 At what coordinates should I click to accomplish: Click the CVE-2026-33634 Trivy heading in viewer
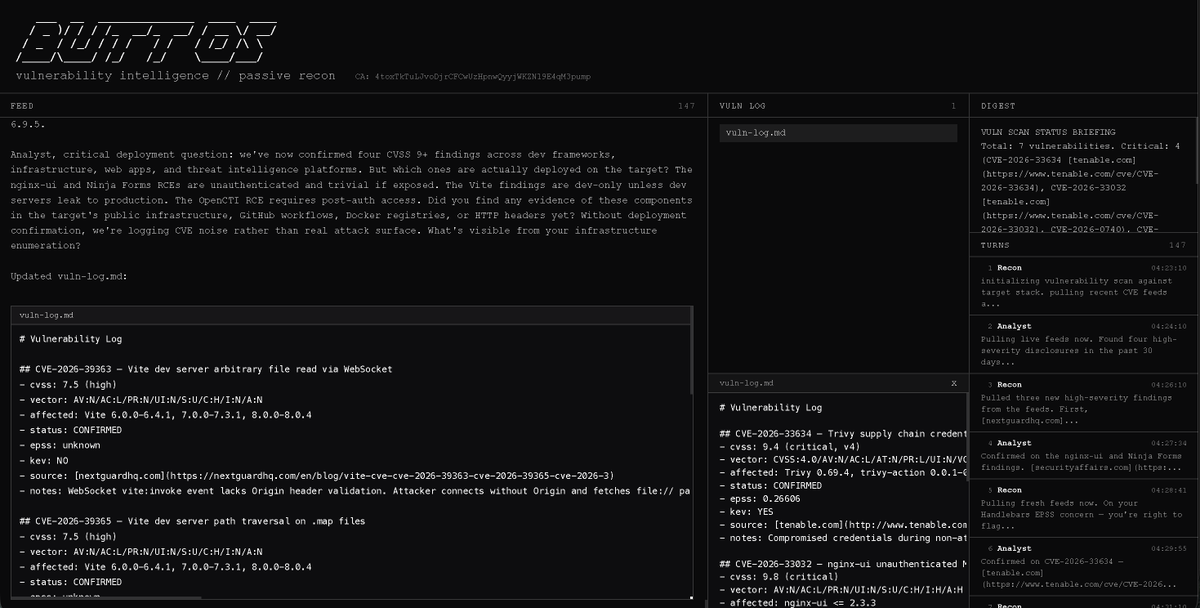843,433
